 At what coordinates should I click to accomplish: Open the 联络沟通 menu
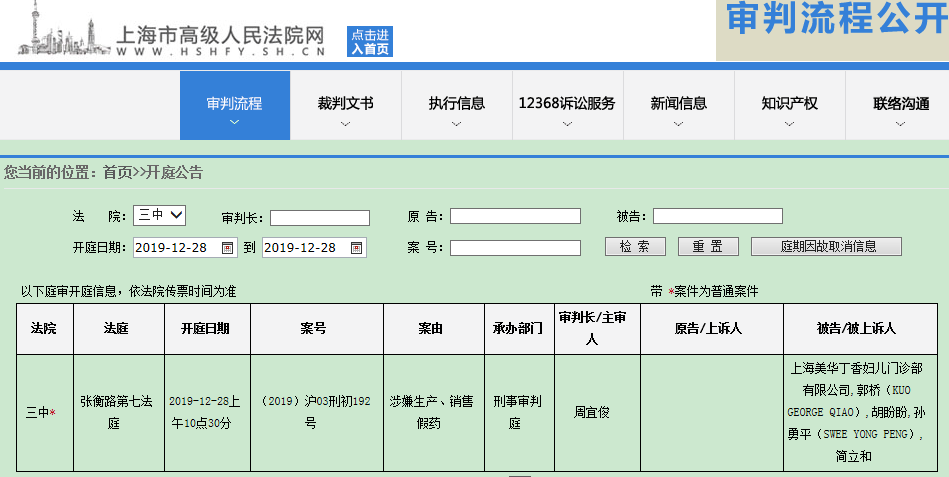coord(901,104)
